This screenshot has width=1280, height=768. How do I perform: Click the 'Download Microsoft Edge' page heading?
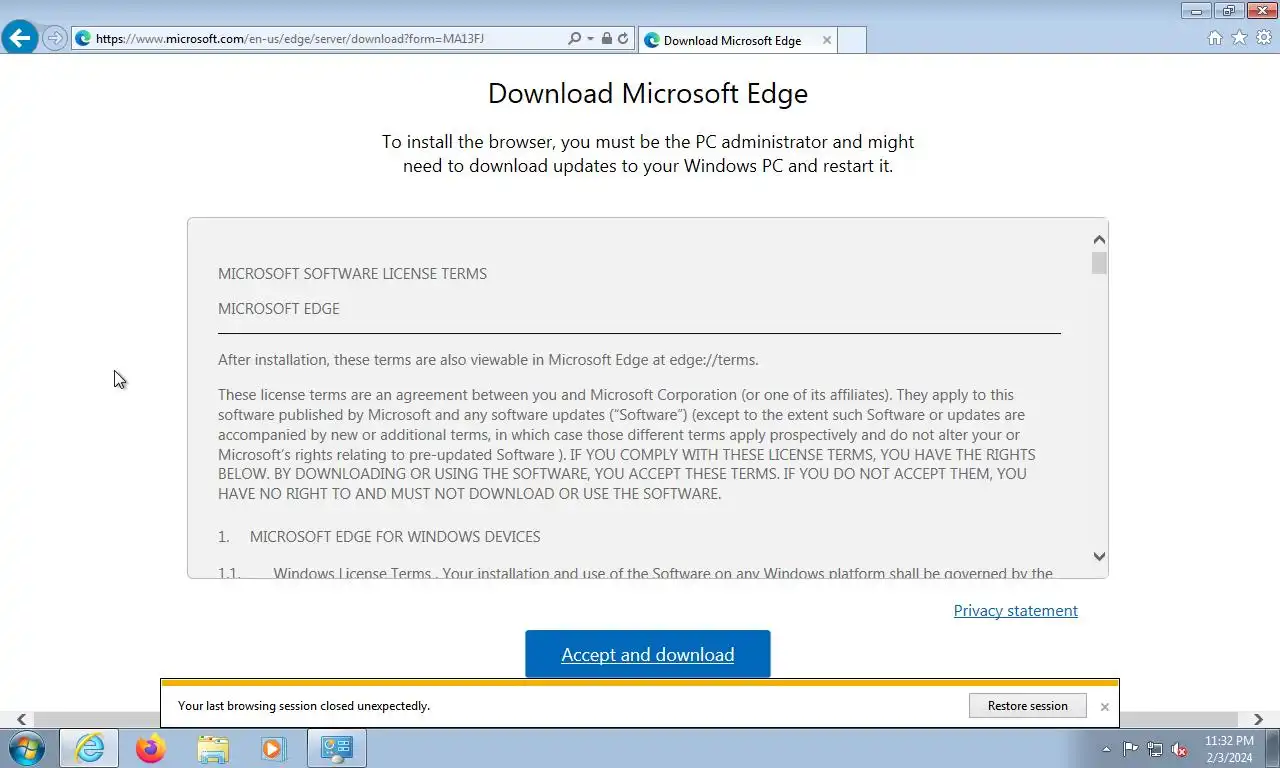click(x=648, y=93)
